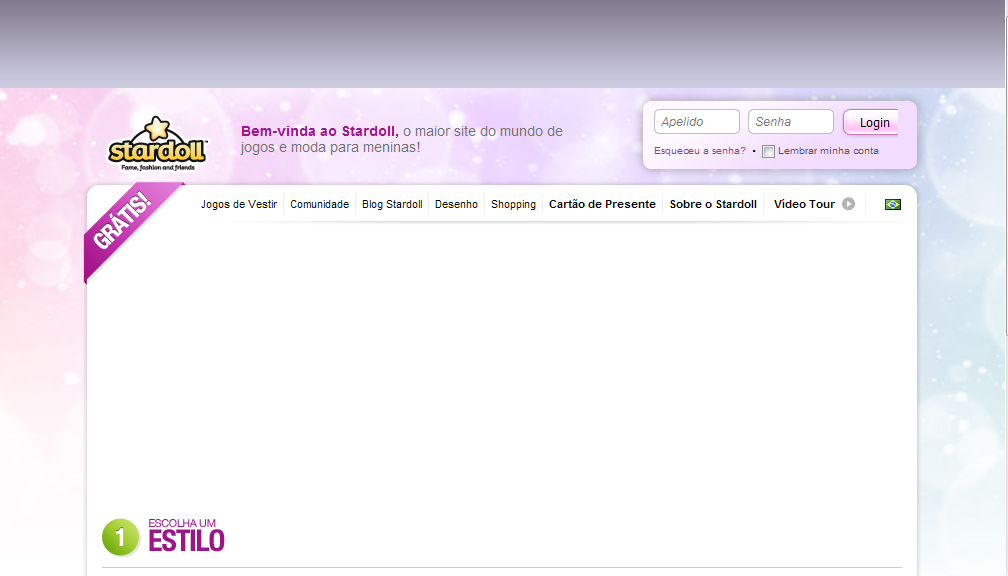Click the Video Tour play icon
This screenshot has height=576, width=1008.
[849, 204]
